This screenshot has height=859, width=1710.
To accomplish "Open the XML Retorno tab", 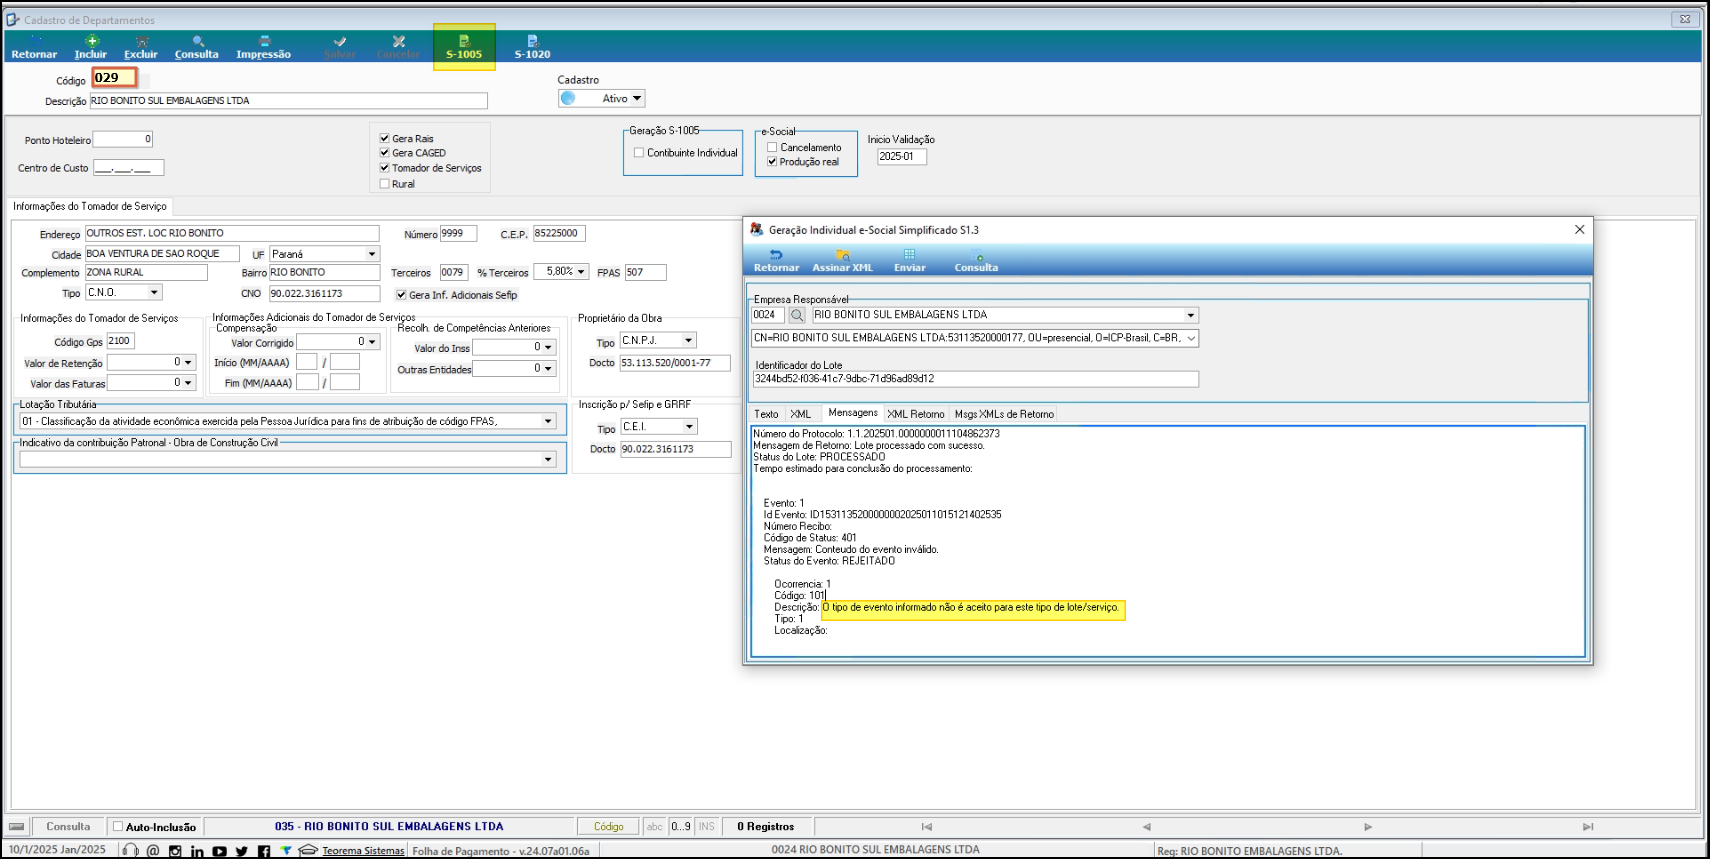I will 915,414.
